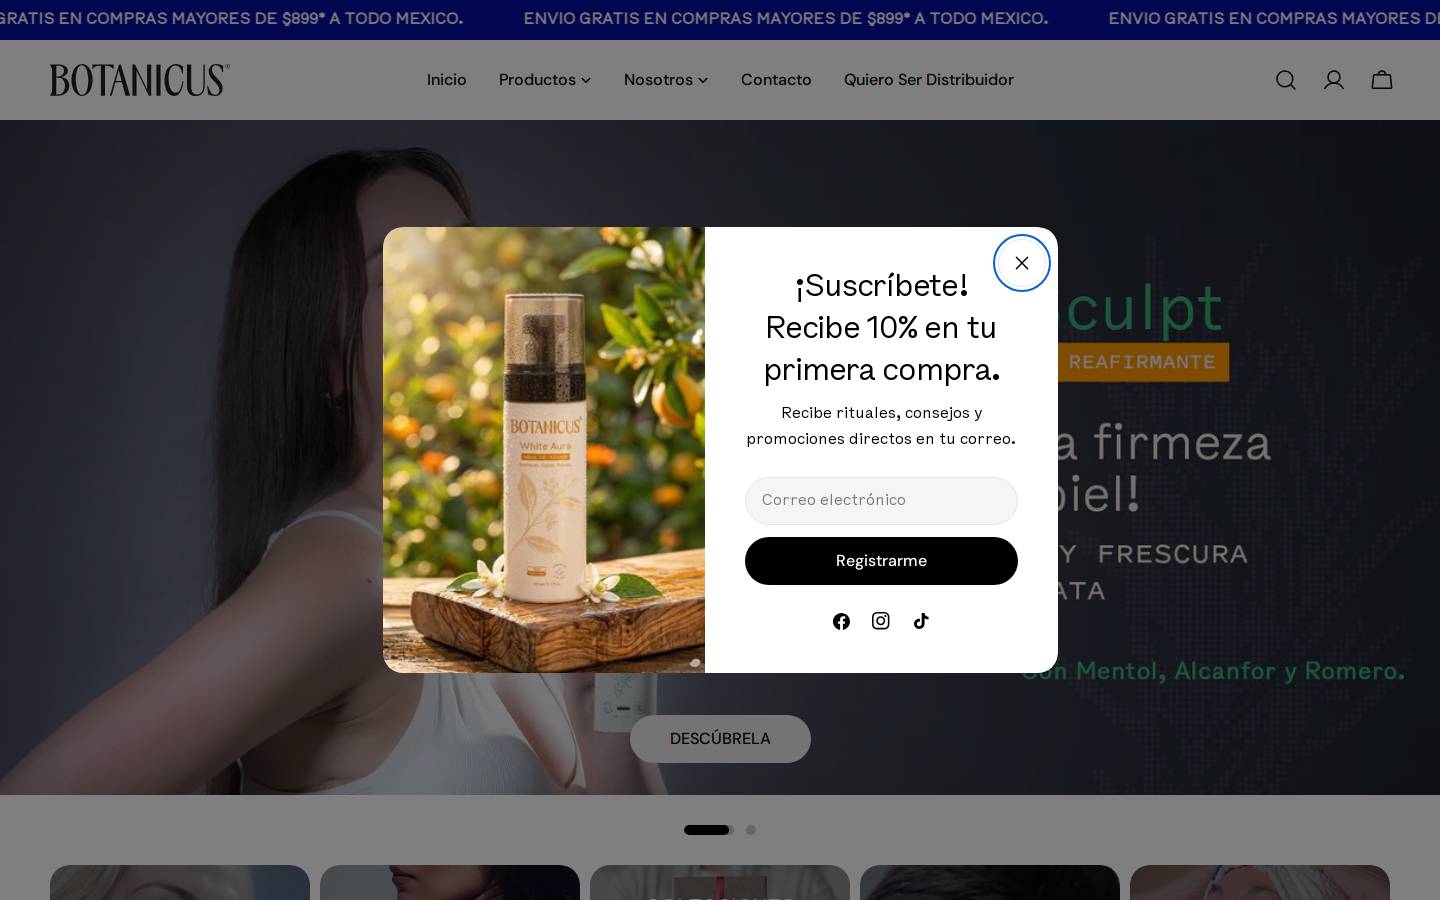Click the White Aura product image
Image resolution: width=1440 pixels, height=900 pixels.
pyautogui.click(x=544, y=450)
